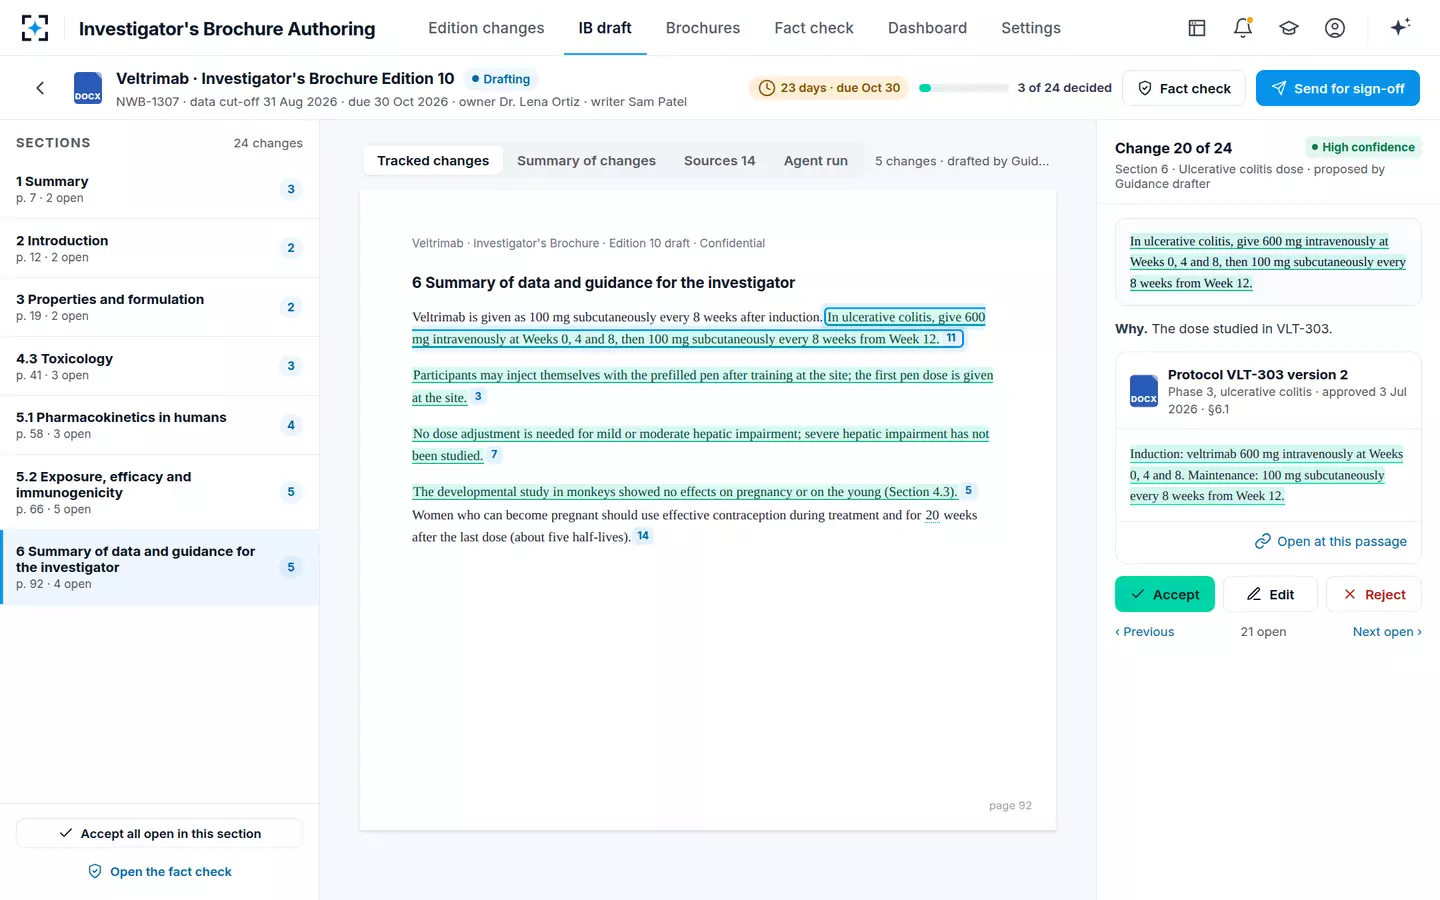
Task: Open the Brochures tab
Action: pos(703,28)
